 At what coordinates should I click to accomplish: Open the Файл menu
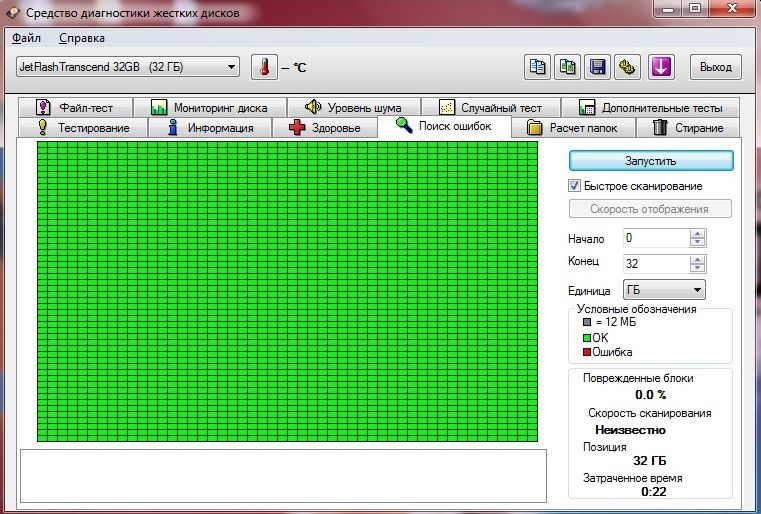pos(26,38)
